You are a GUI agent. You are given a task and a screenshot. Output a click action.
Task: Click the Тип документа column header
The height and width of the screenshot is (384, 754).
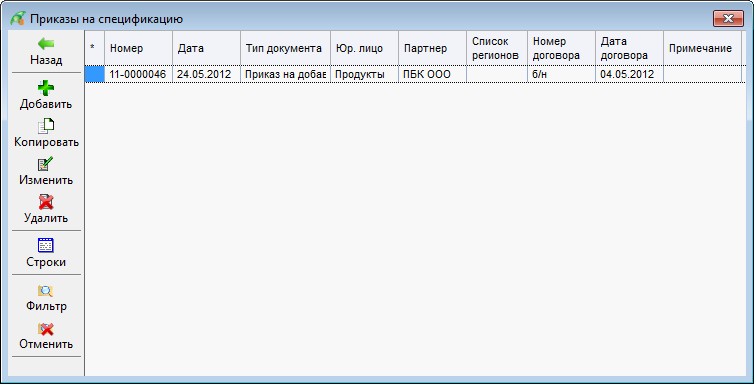(285, 48)
